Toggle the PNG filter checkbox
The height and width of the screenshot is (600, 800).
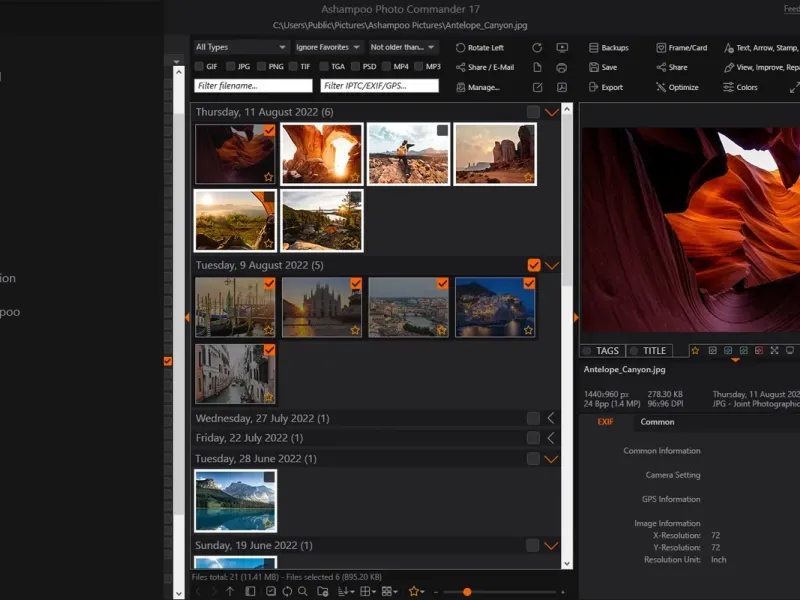coord(262,67)
